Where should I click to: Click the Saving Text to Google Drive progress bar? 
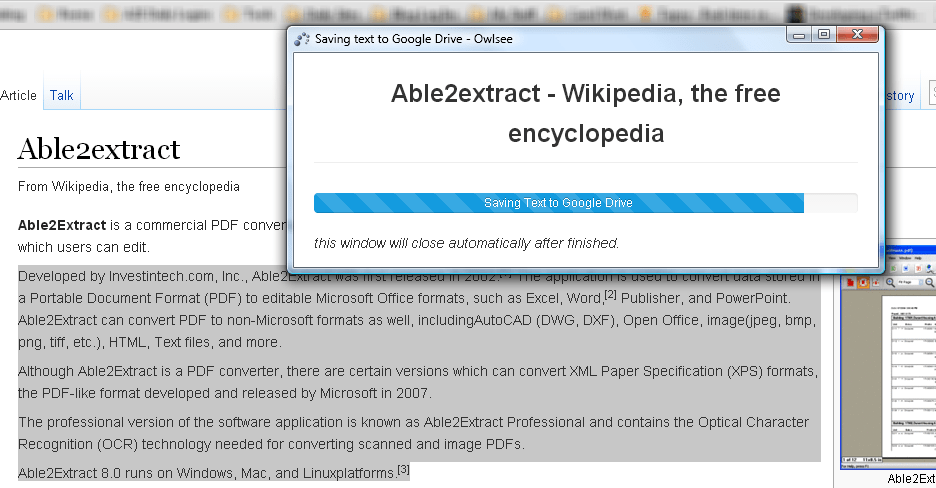(586, 203)
